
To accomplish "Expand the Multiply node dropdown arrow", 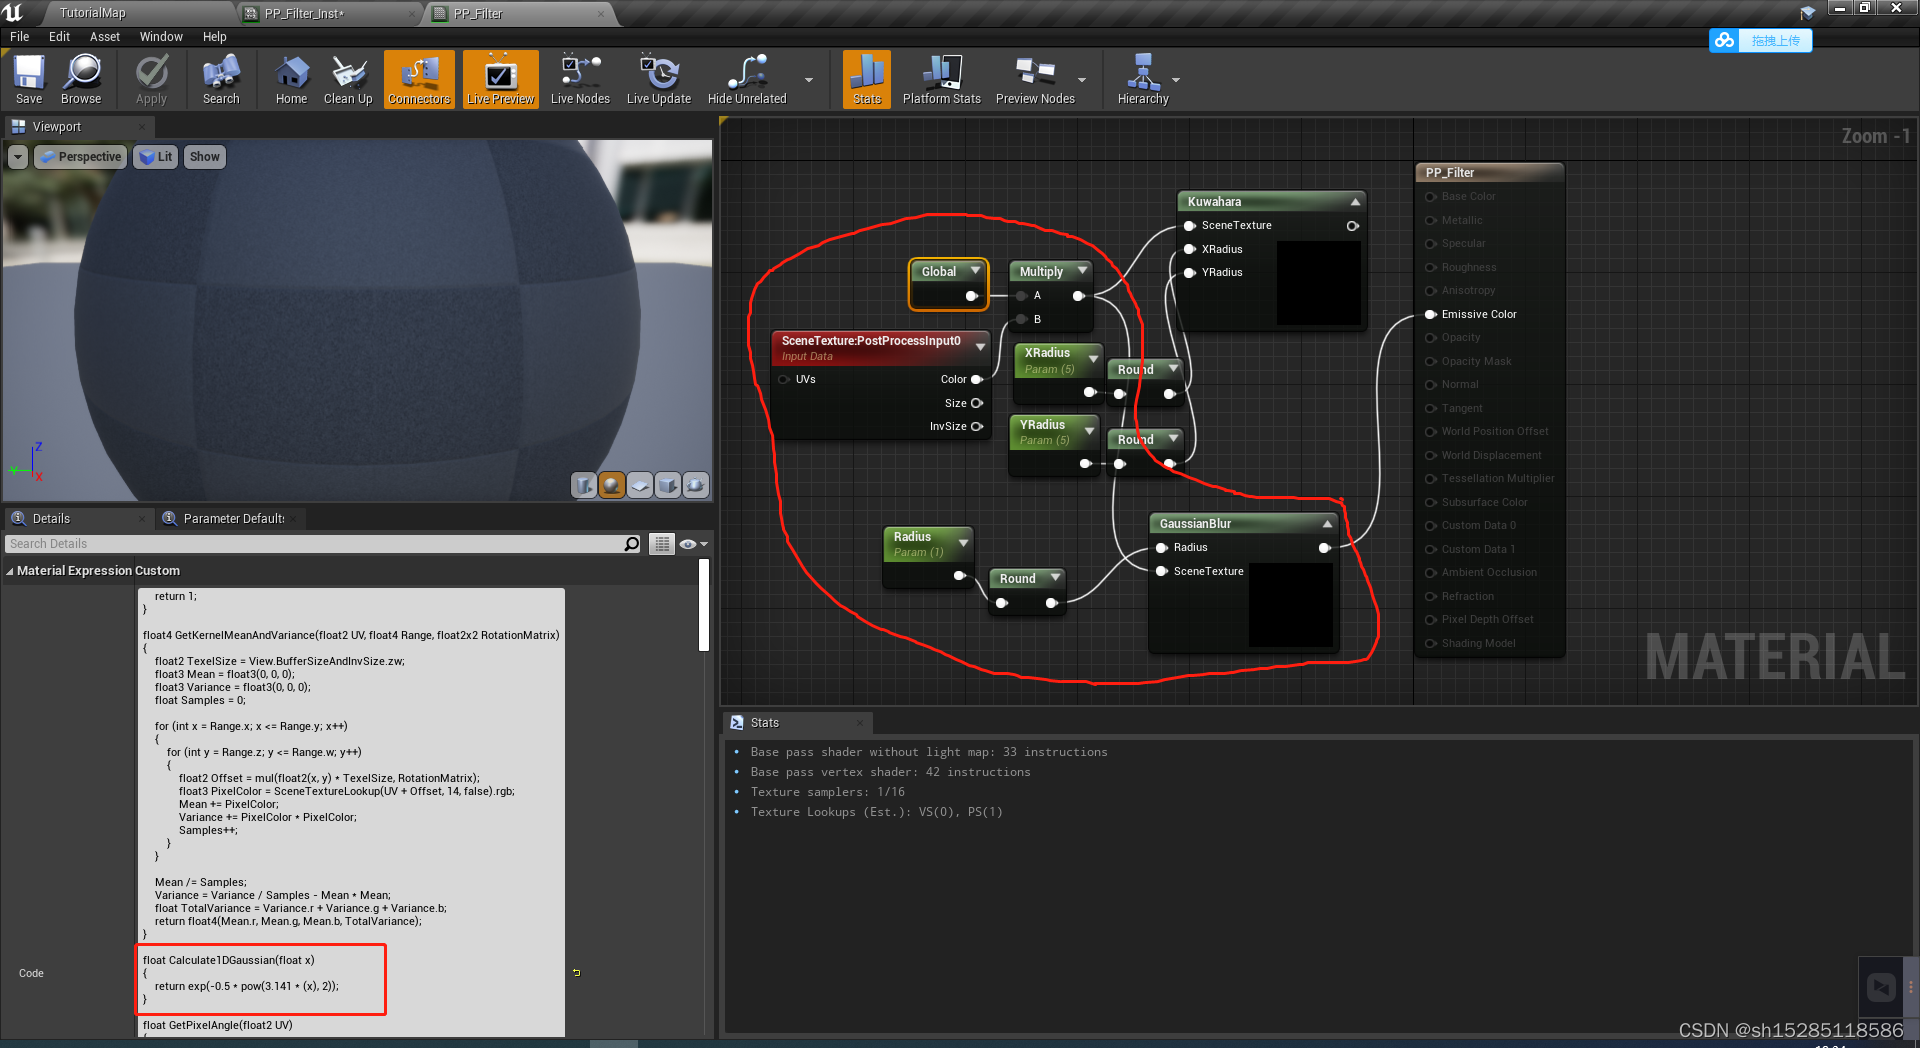I will pos(1082,271).
